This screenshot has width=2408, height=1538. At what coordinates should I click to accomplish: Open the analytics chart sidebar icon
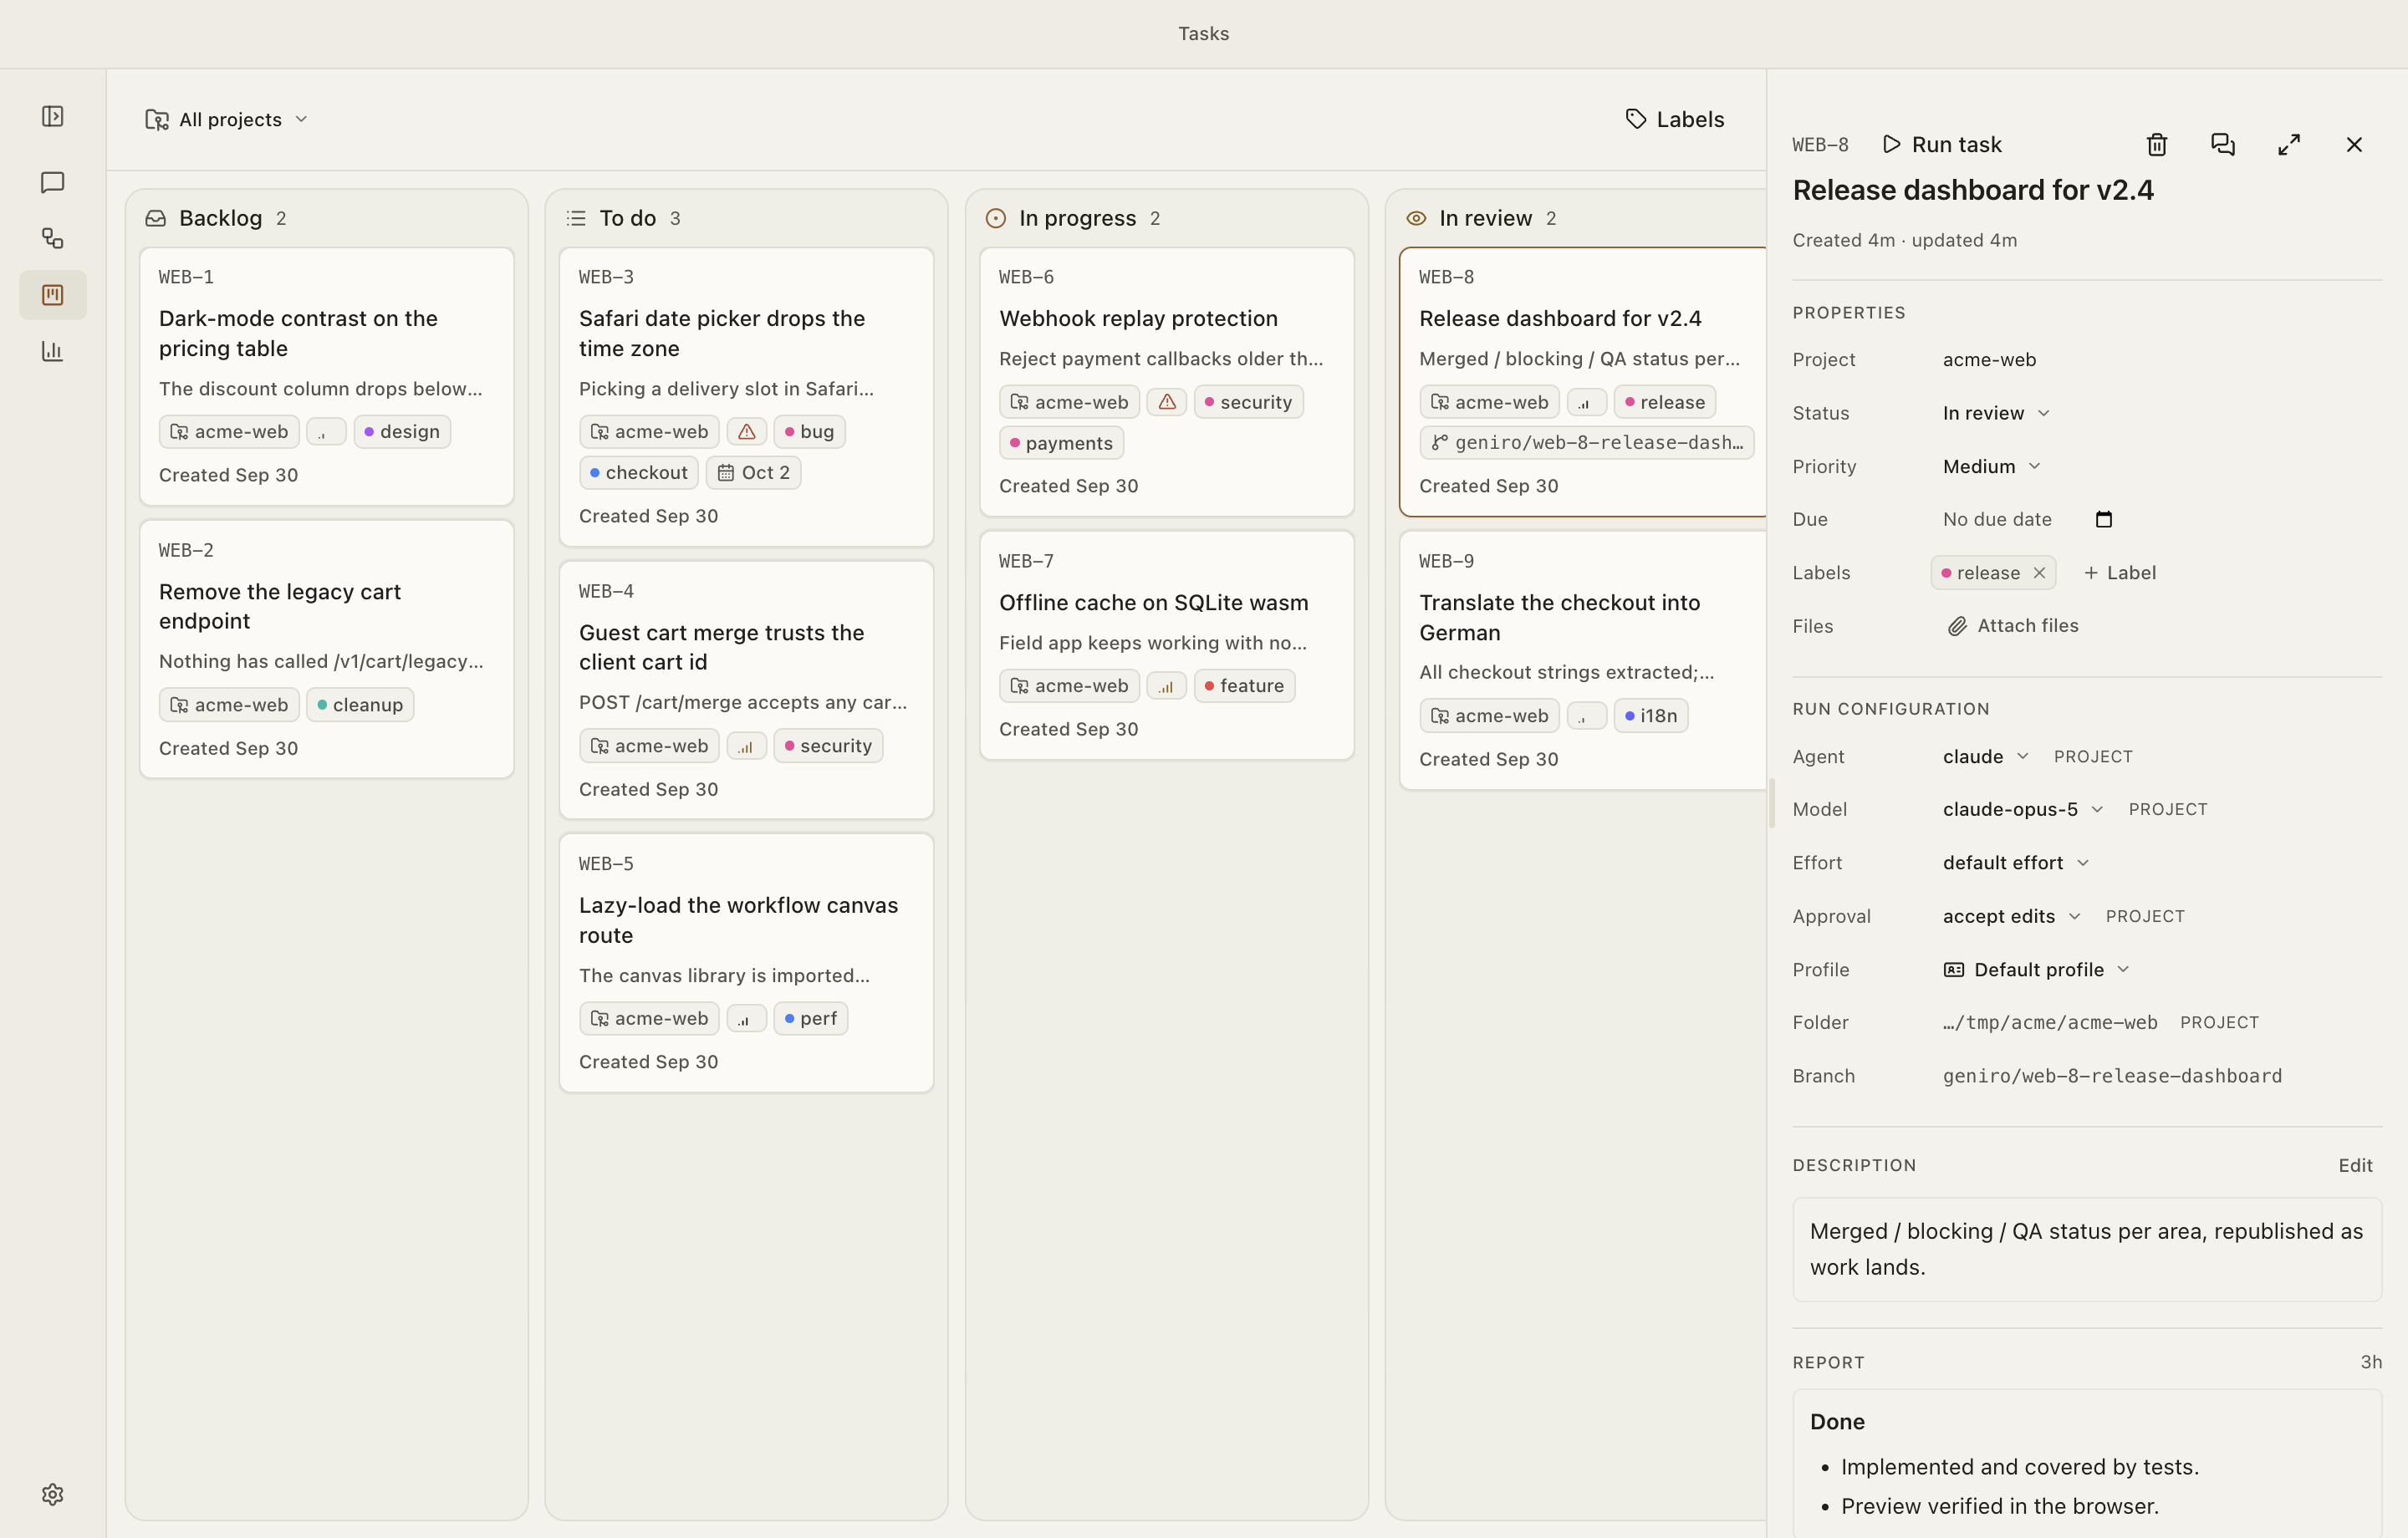53,351
